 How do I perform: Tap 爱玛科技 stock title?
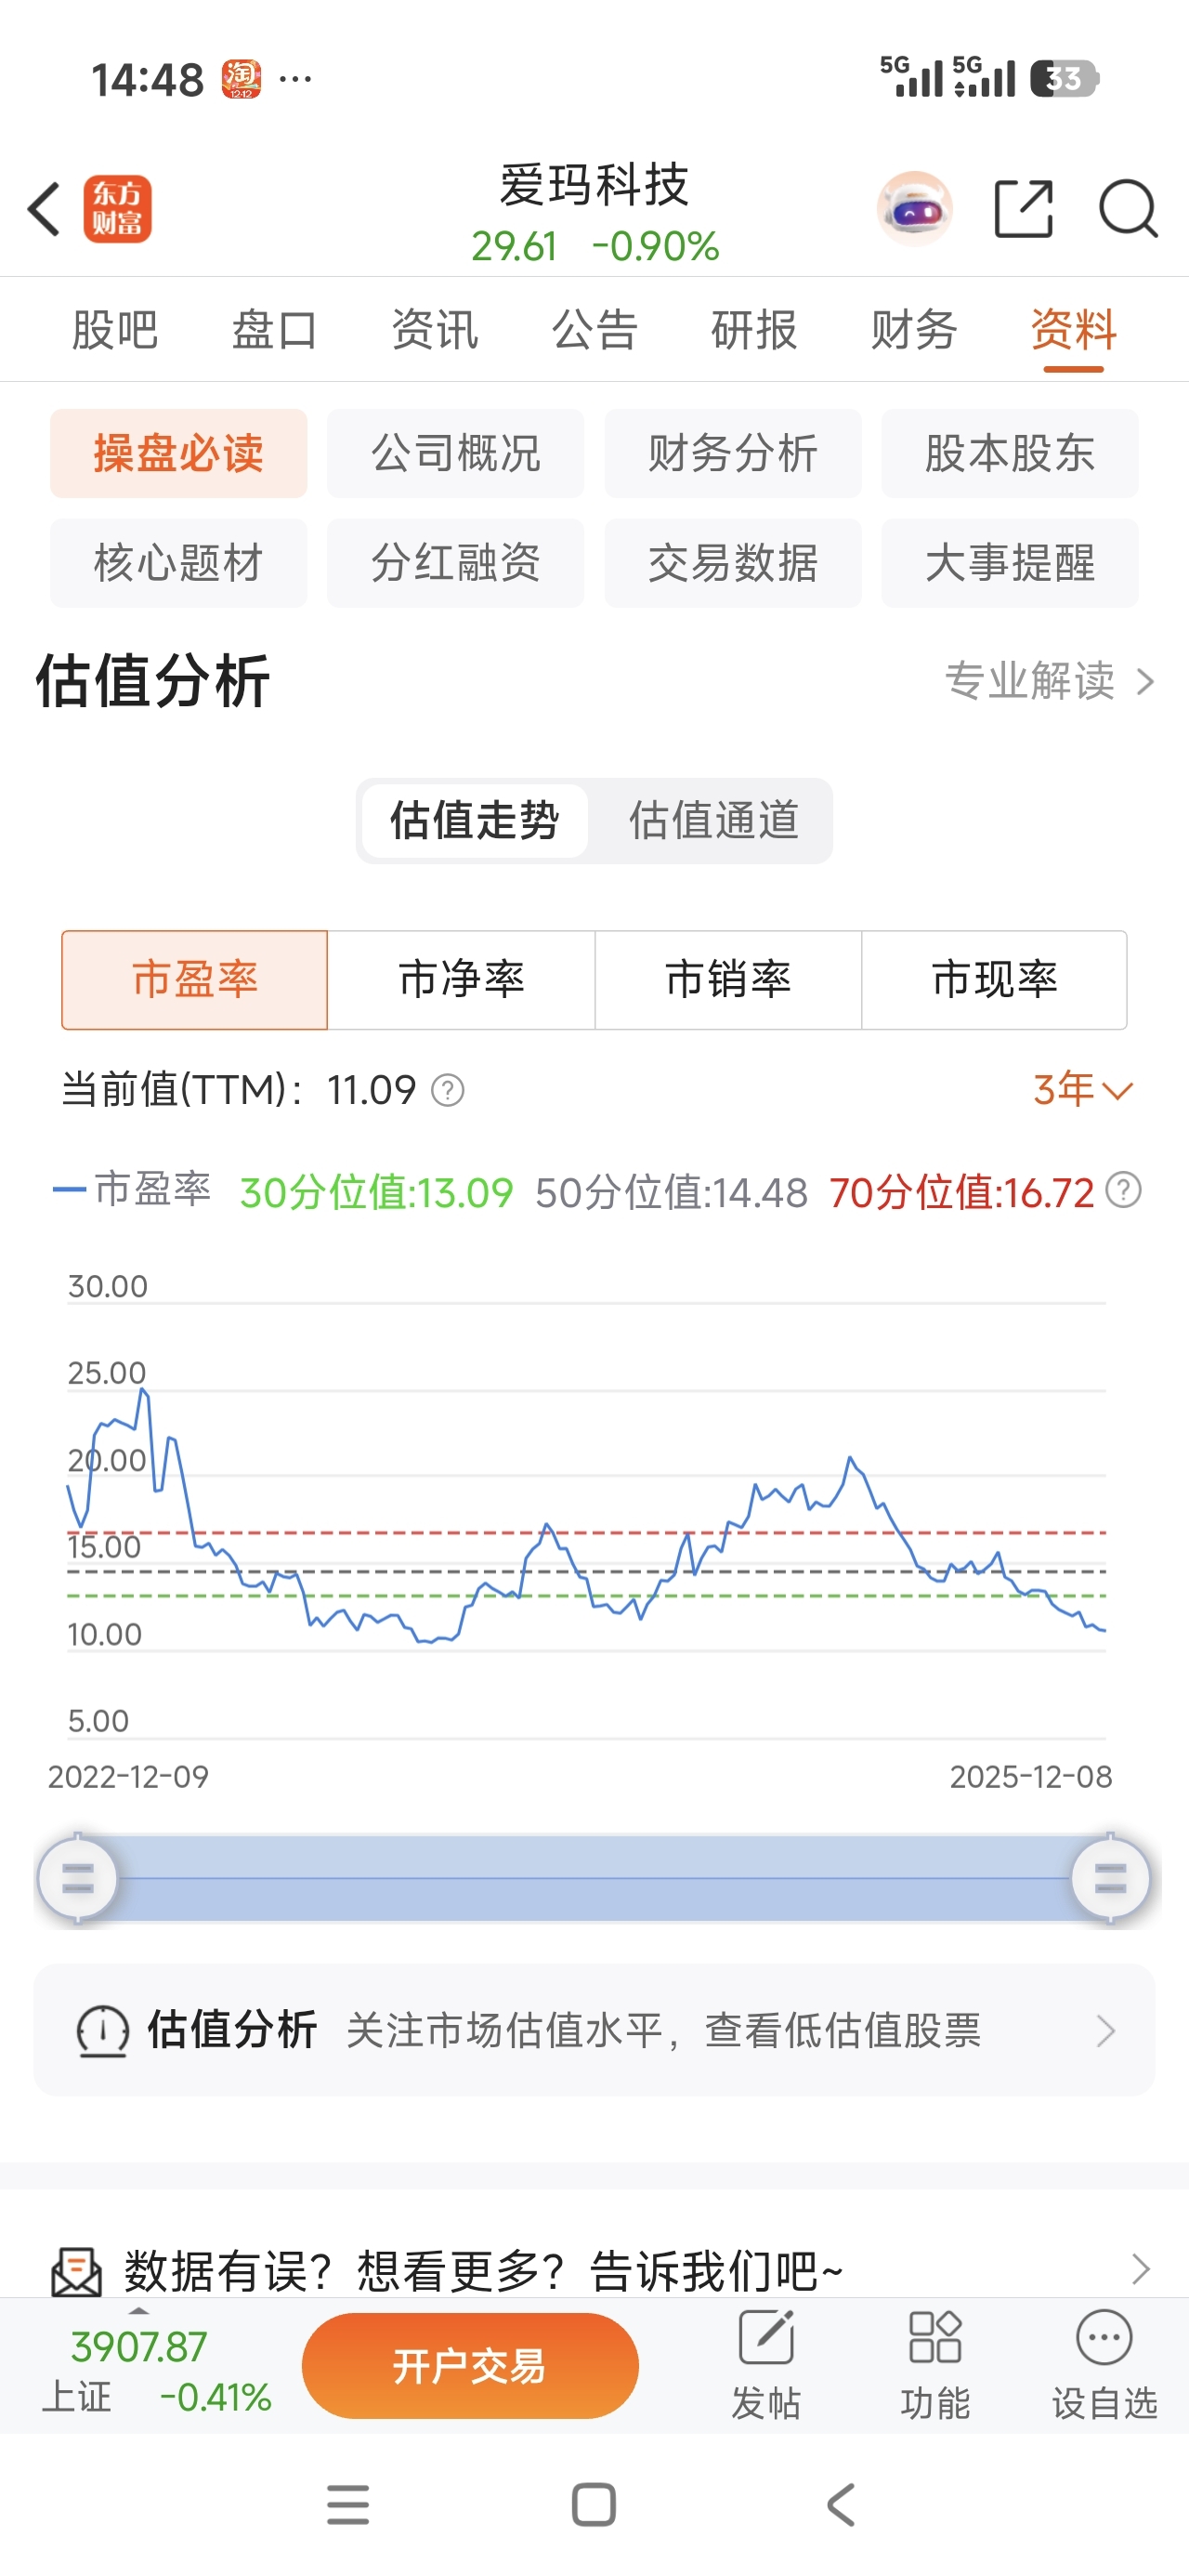point(595,185)
